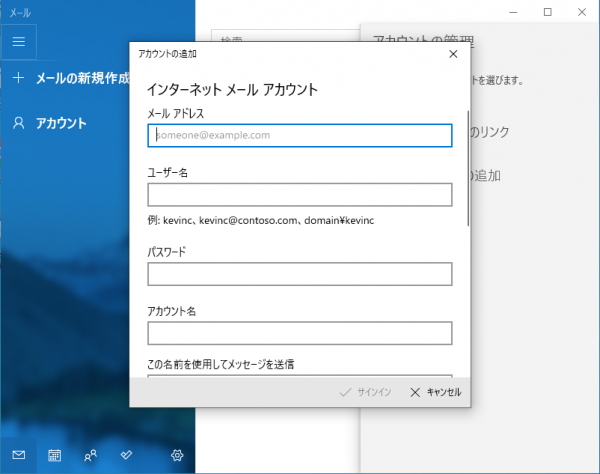600x474 pixels.
Task: Click the パスワード field
Action: (x=300, y=274)
